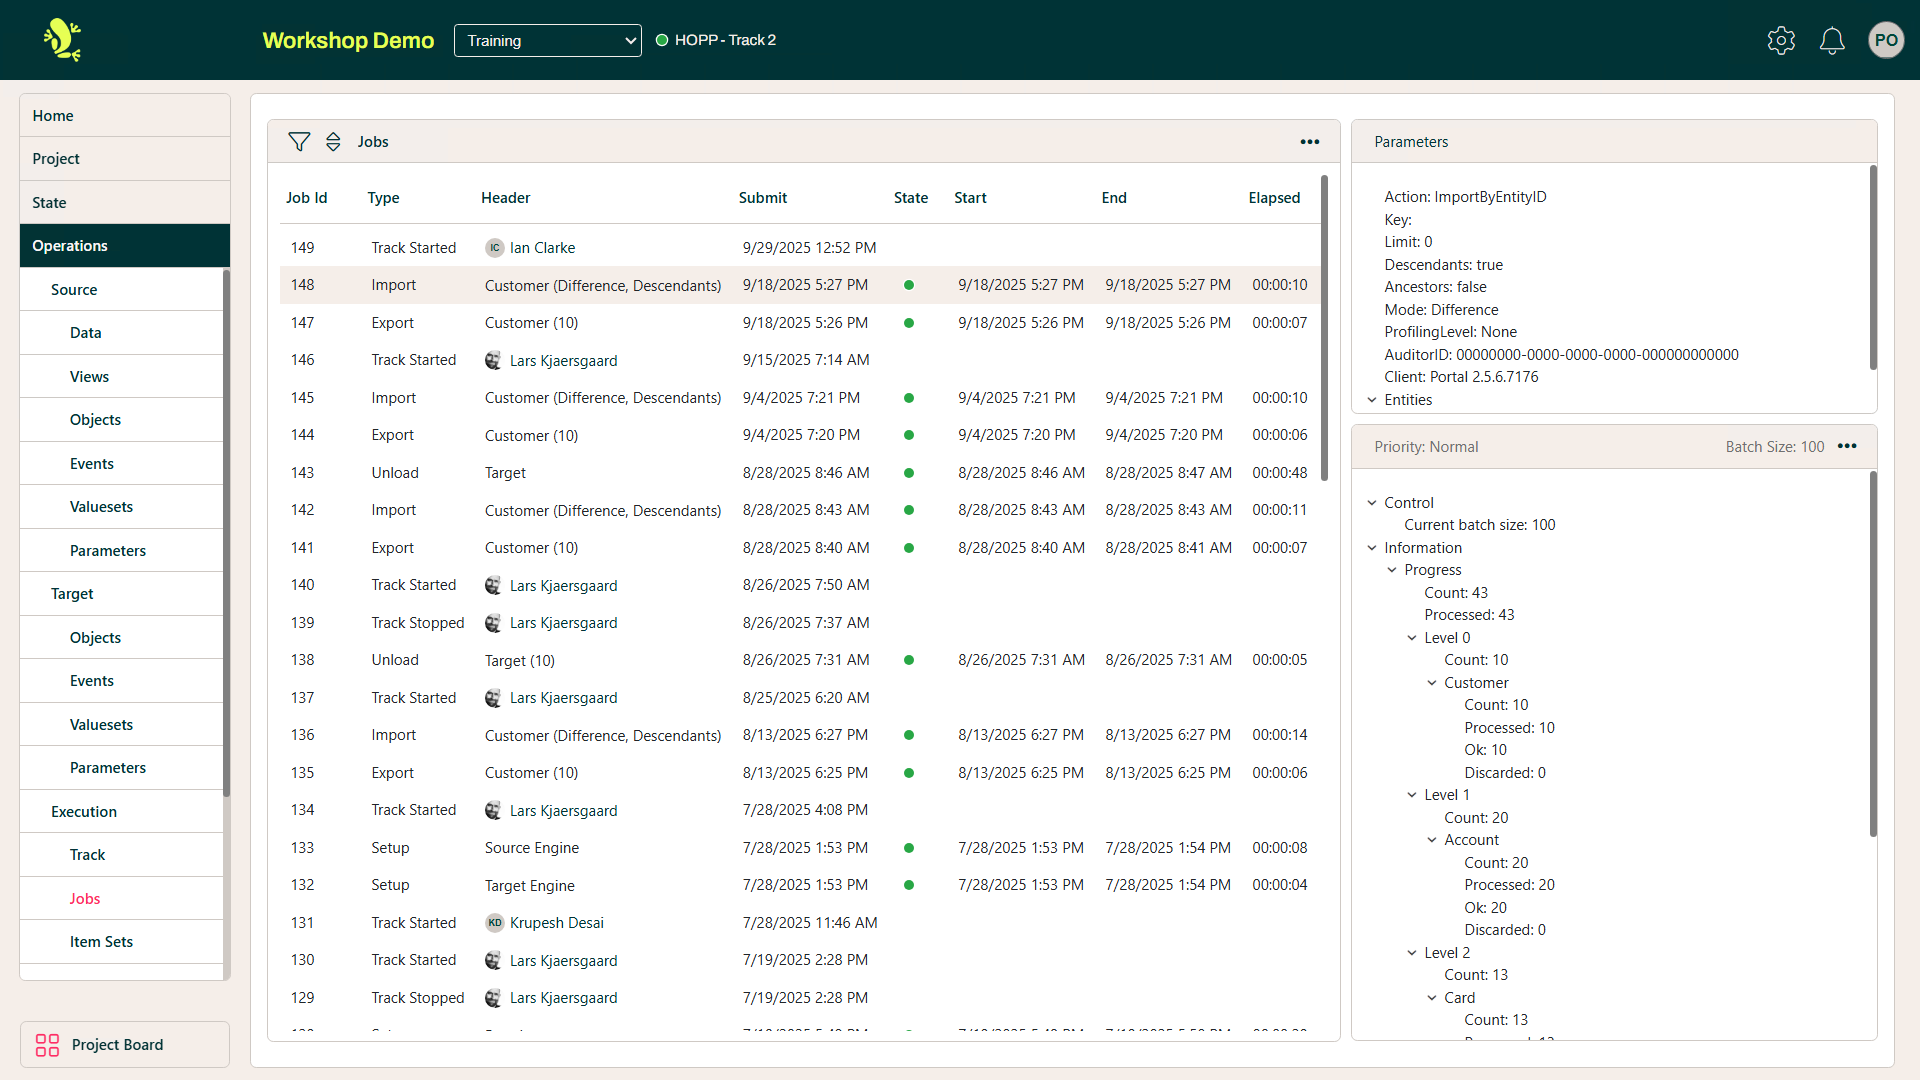The height and width of the screenshot is (1080, 1920).
Task: Click the Jobs list vertical scrollbar
Action: pos(1324,330)
